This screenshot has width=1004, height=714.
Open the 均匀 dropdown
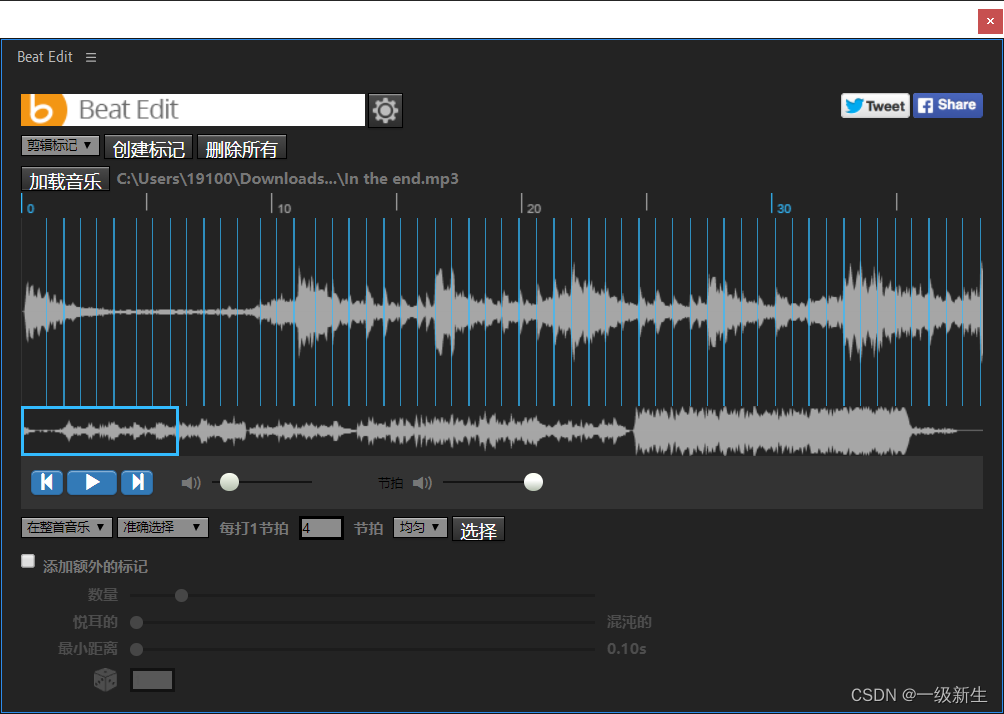click(x=420, y=528)
